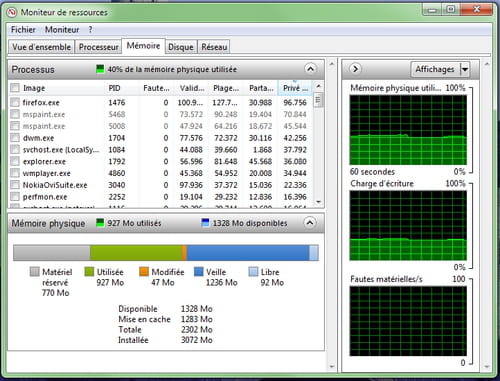
Task: Switch to the Processeur tab
Action: point(98,47)
